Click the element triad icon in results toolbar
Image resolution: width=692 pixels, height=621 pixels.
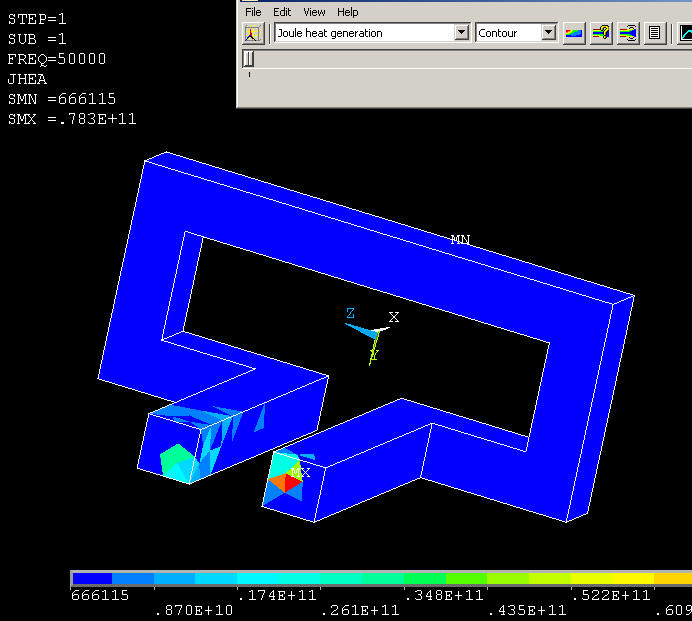click(252, 33)
